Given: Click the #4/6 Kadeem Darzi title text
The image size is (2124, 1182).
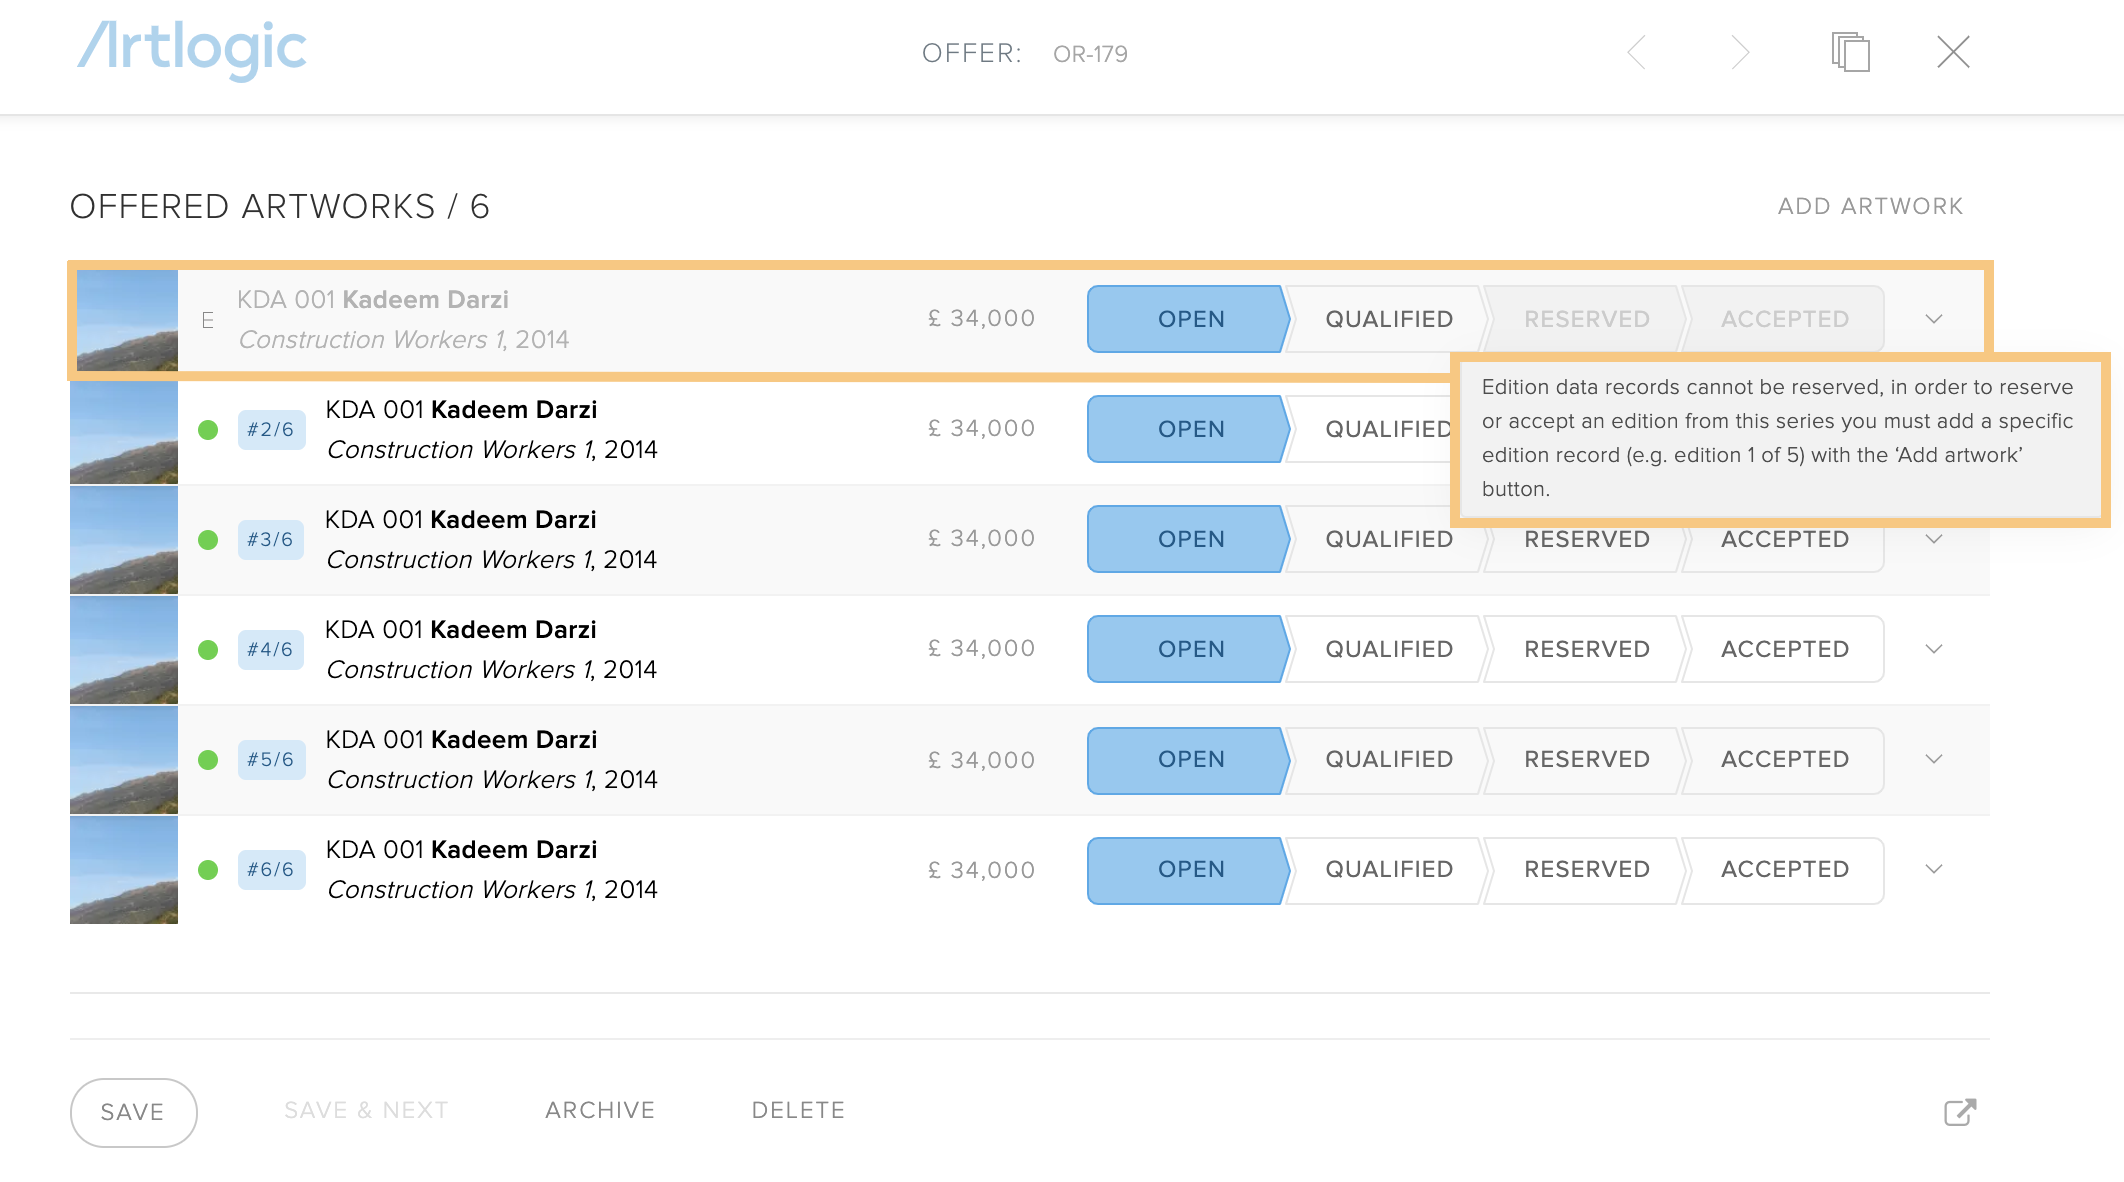Looking at the screenshot, I should (513, 630).
